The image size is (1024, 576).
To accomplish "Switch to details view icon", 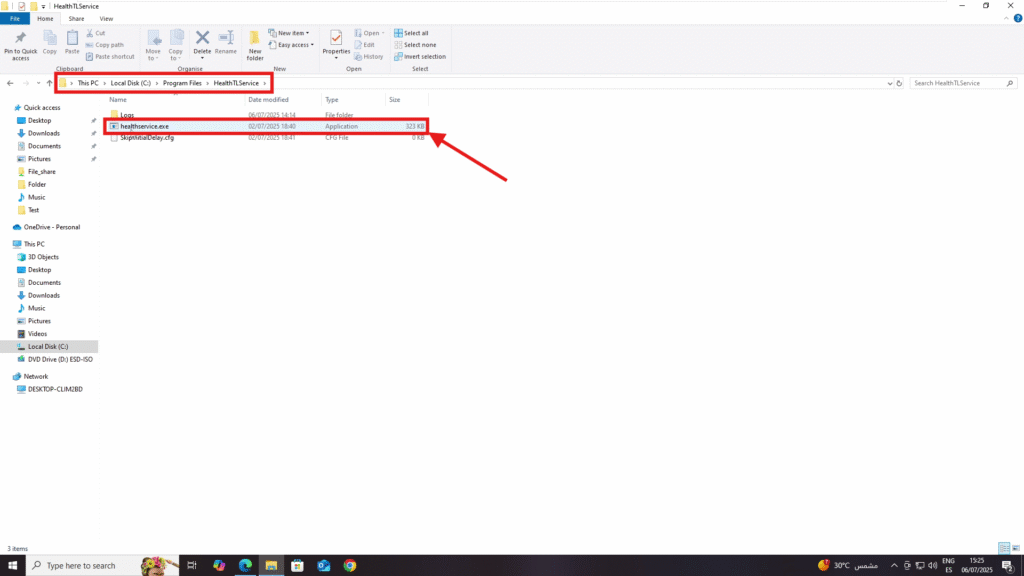I will pyautogui.click(x=1004, y=549).
